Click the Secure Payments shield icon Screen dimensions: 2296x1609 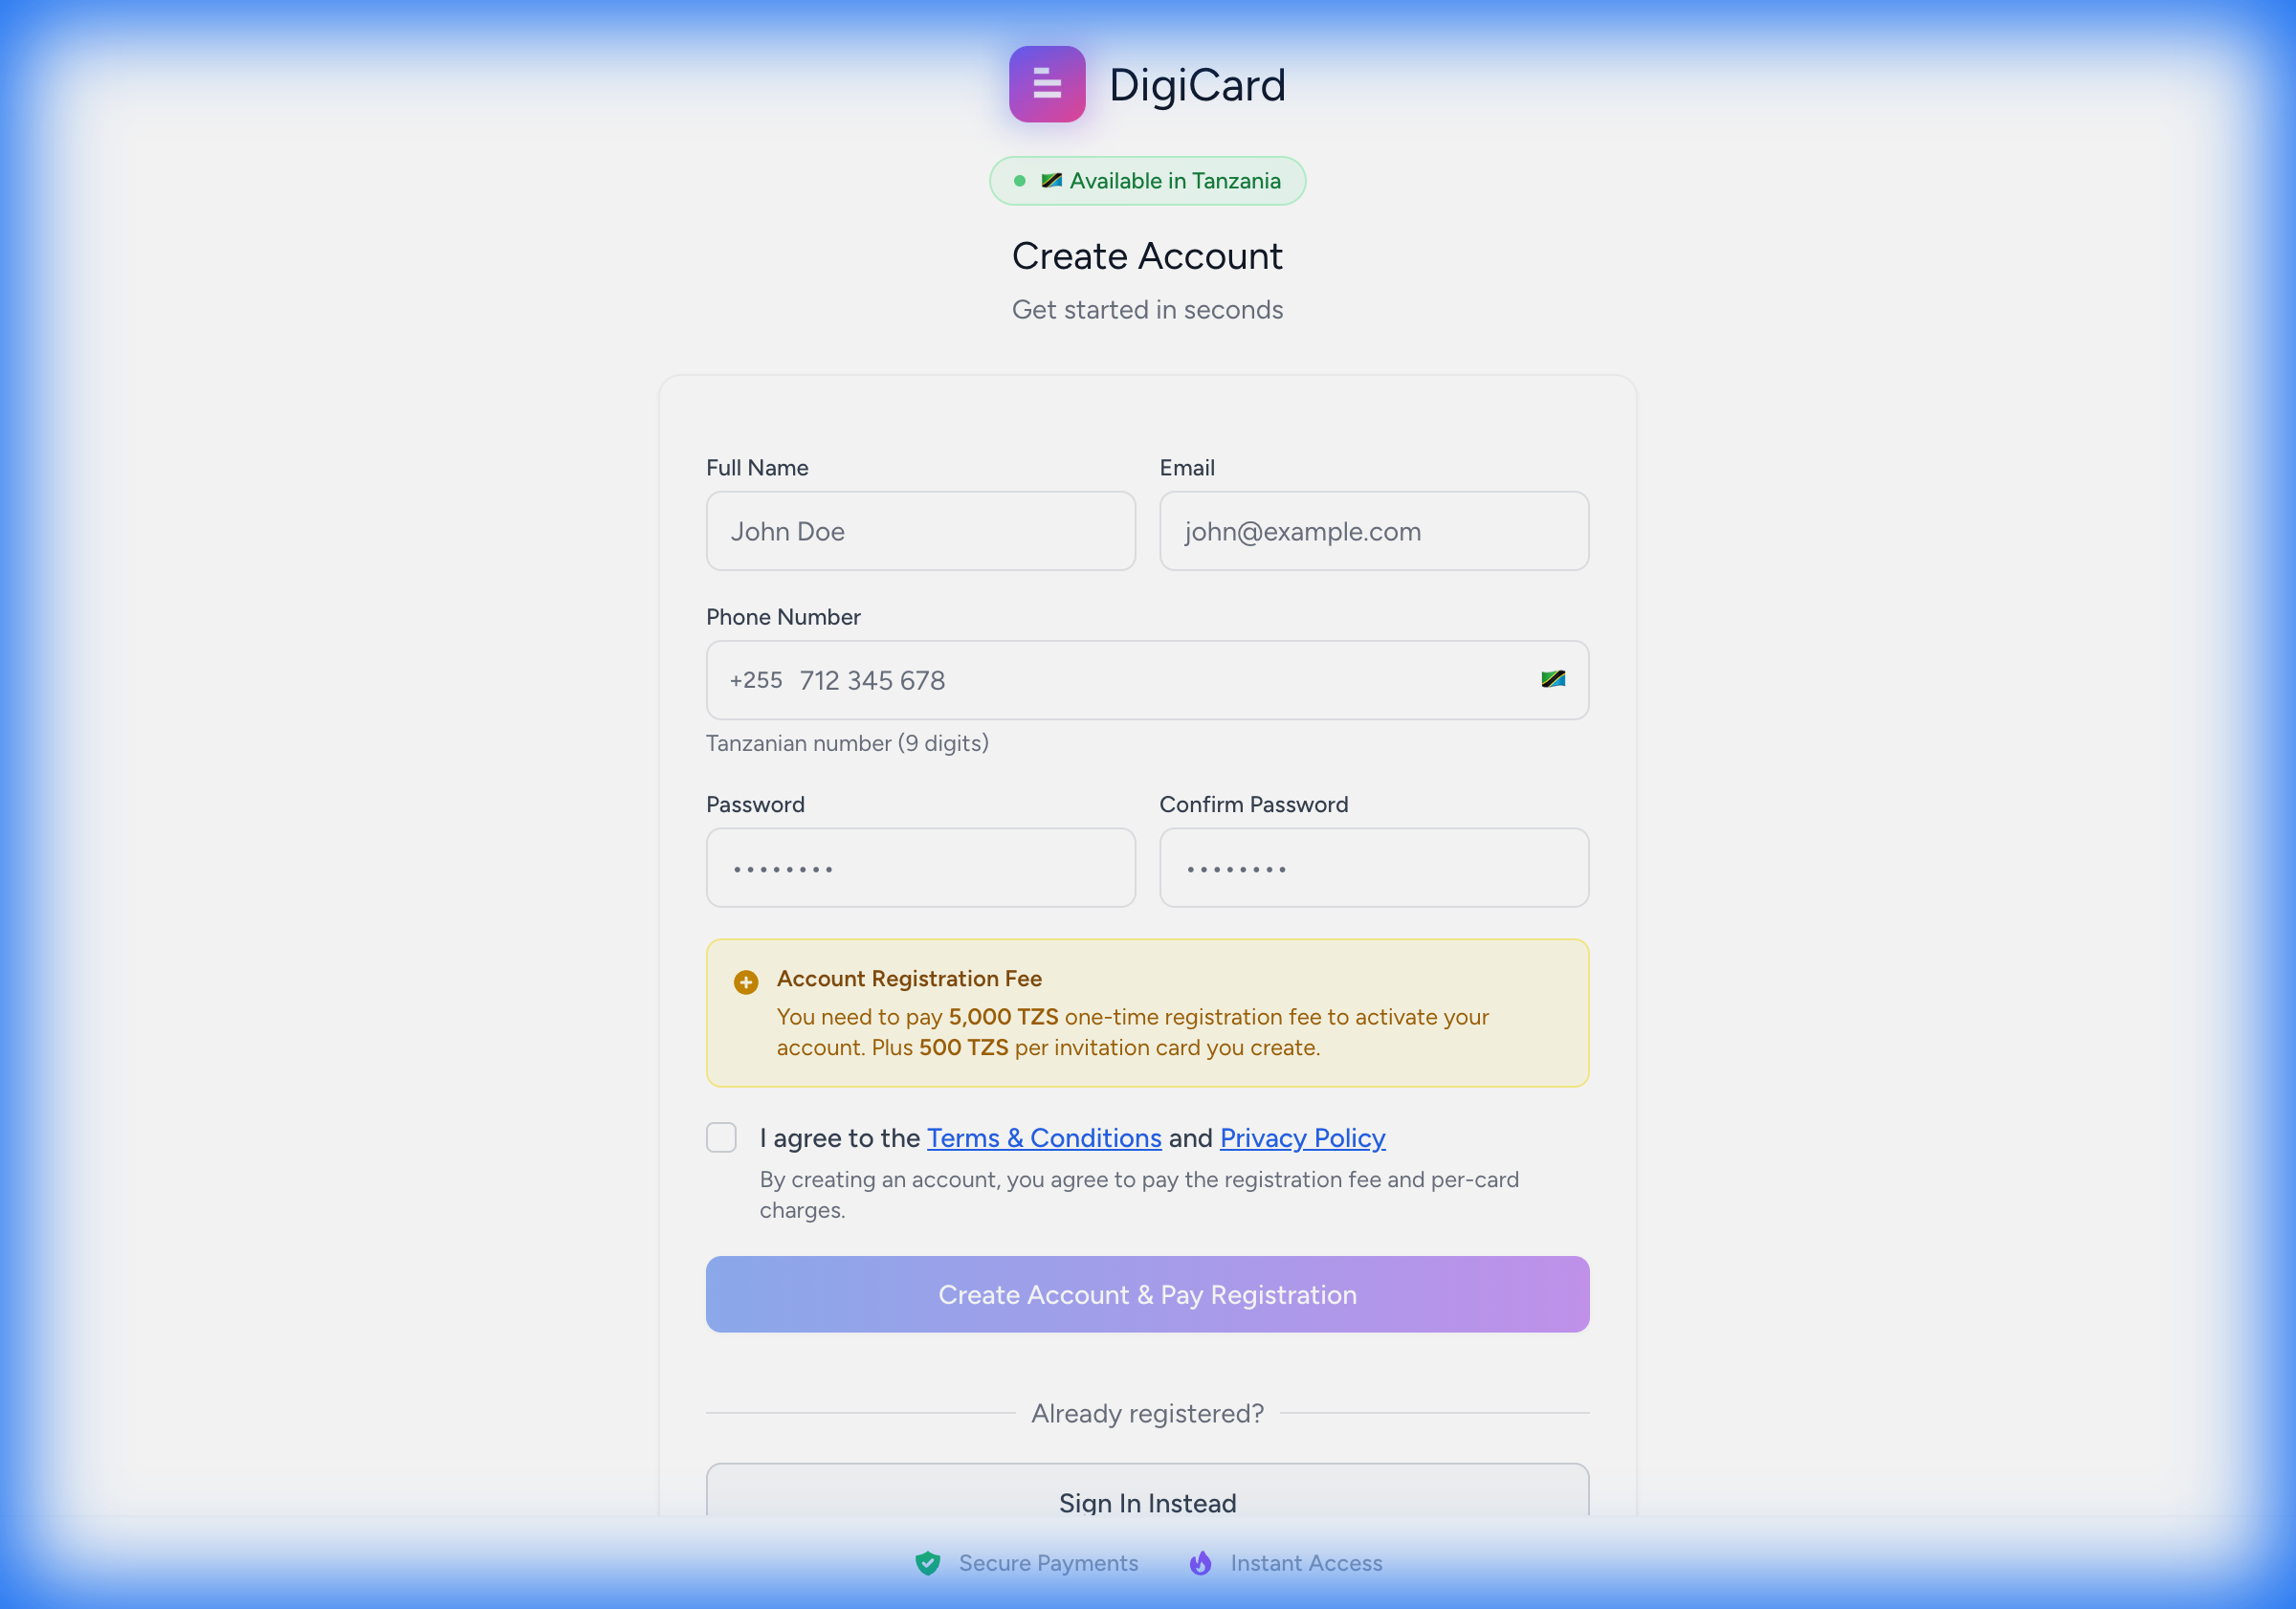tap(927, 1563)
